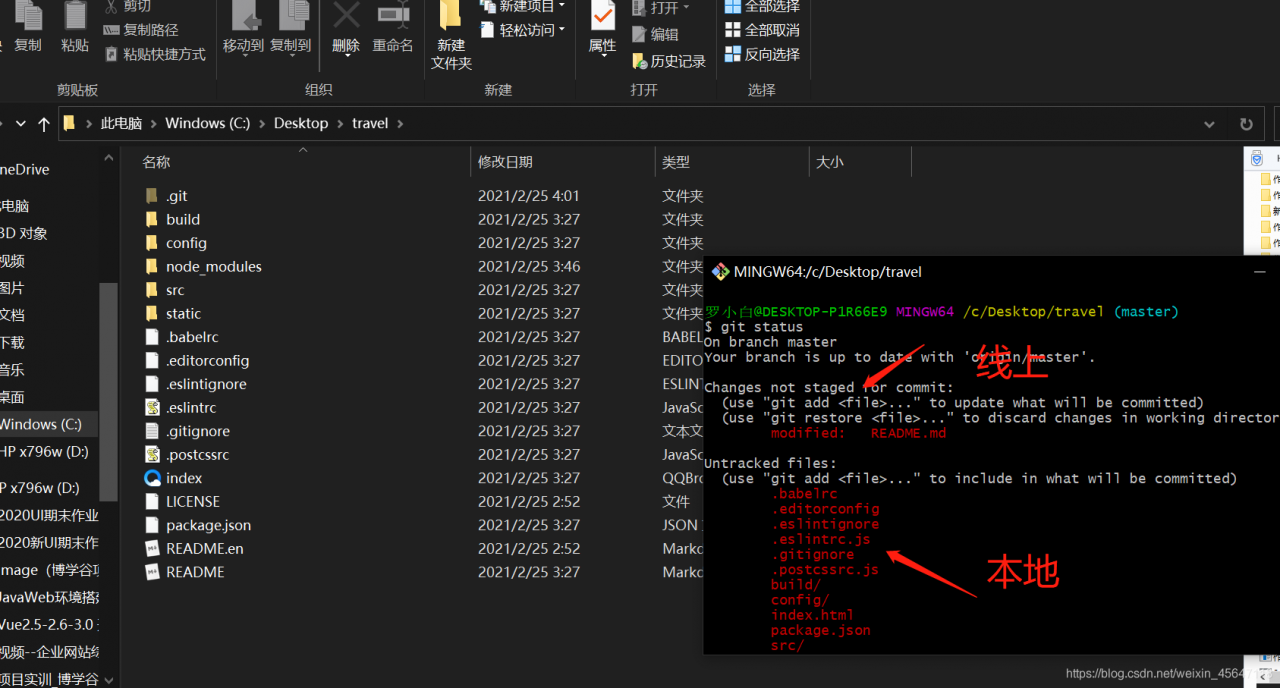This screenshot has width=1280, height=688.
Task: Click the 粘贴 (Paste) ribbon icon
Action: click(75, 16)
